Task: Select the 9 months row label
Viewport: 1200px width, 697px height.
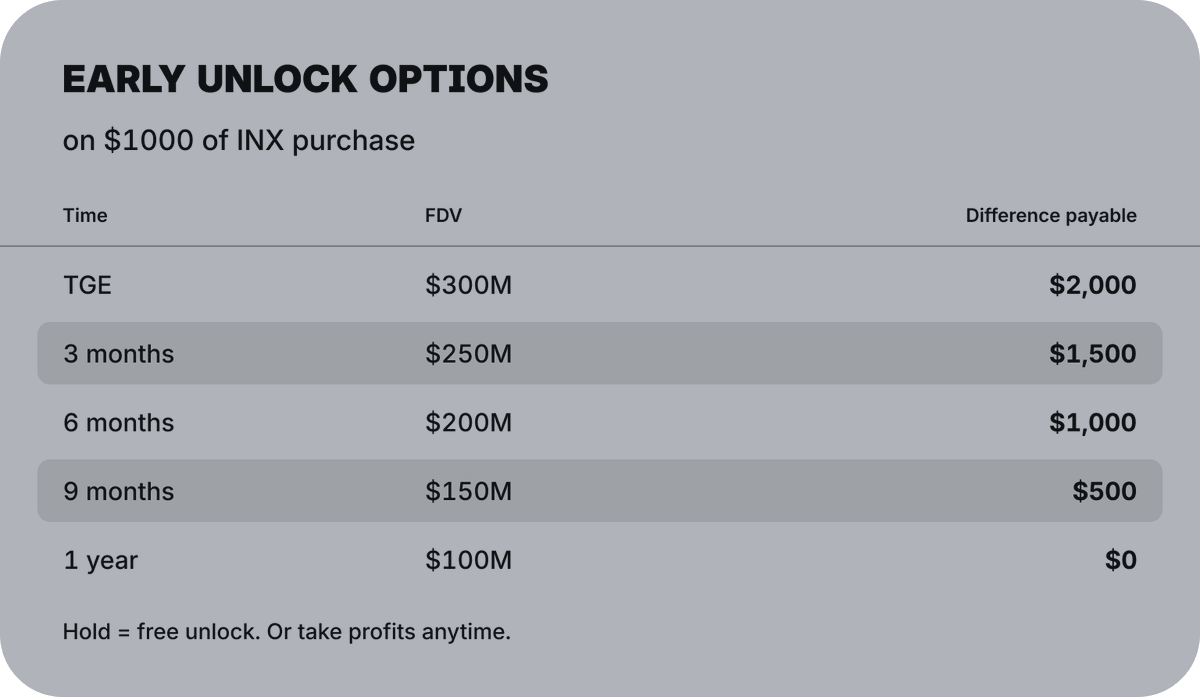Action: 118,491
